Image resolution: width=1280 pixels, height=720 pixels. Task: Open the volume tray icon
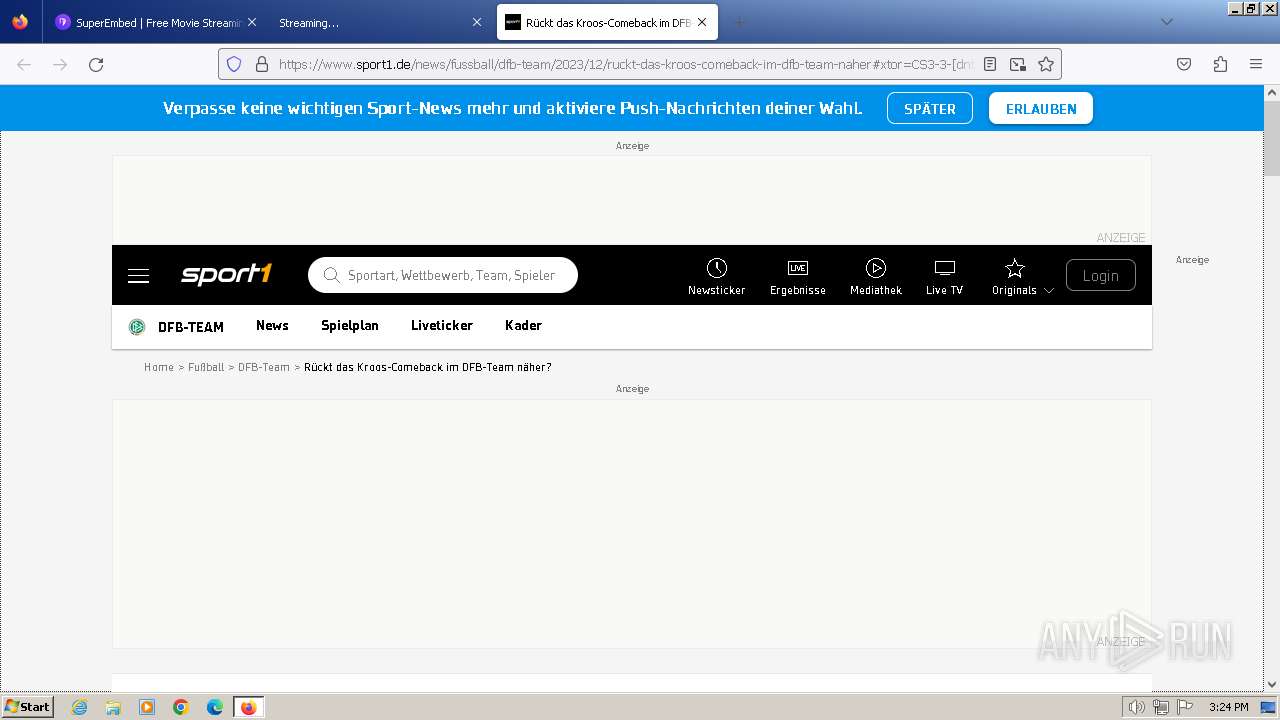coord(1136,707)
